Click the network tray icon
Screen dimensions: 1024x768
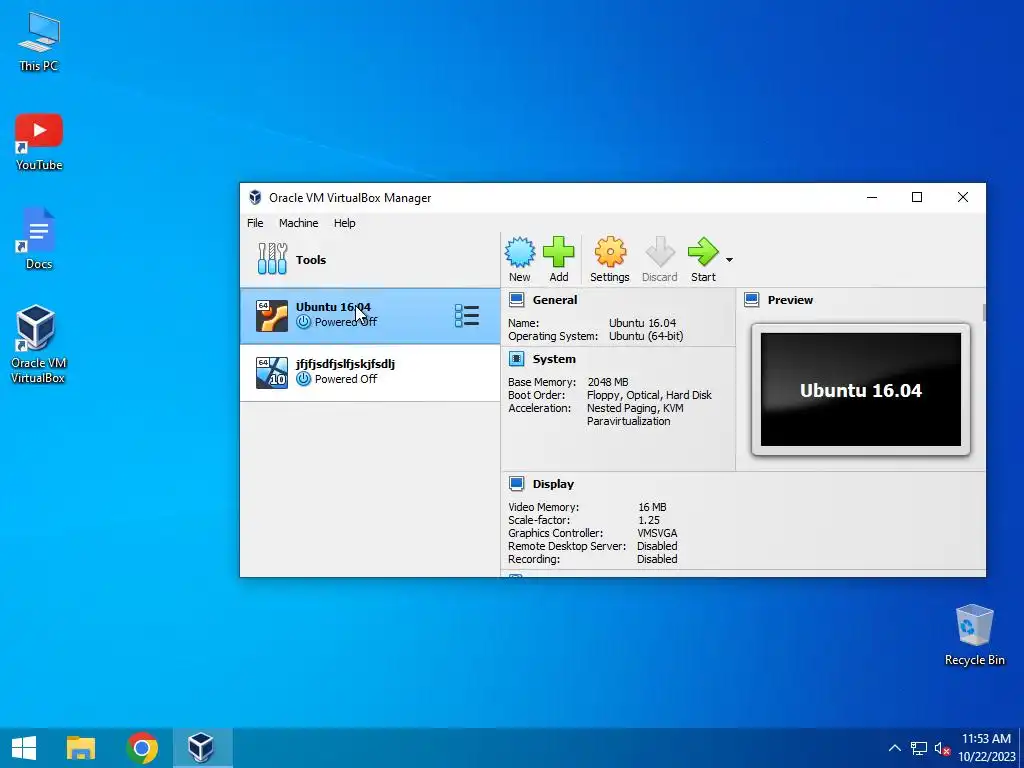919,748
